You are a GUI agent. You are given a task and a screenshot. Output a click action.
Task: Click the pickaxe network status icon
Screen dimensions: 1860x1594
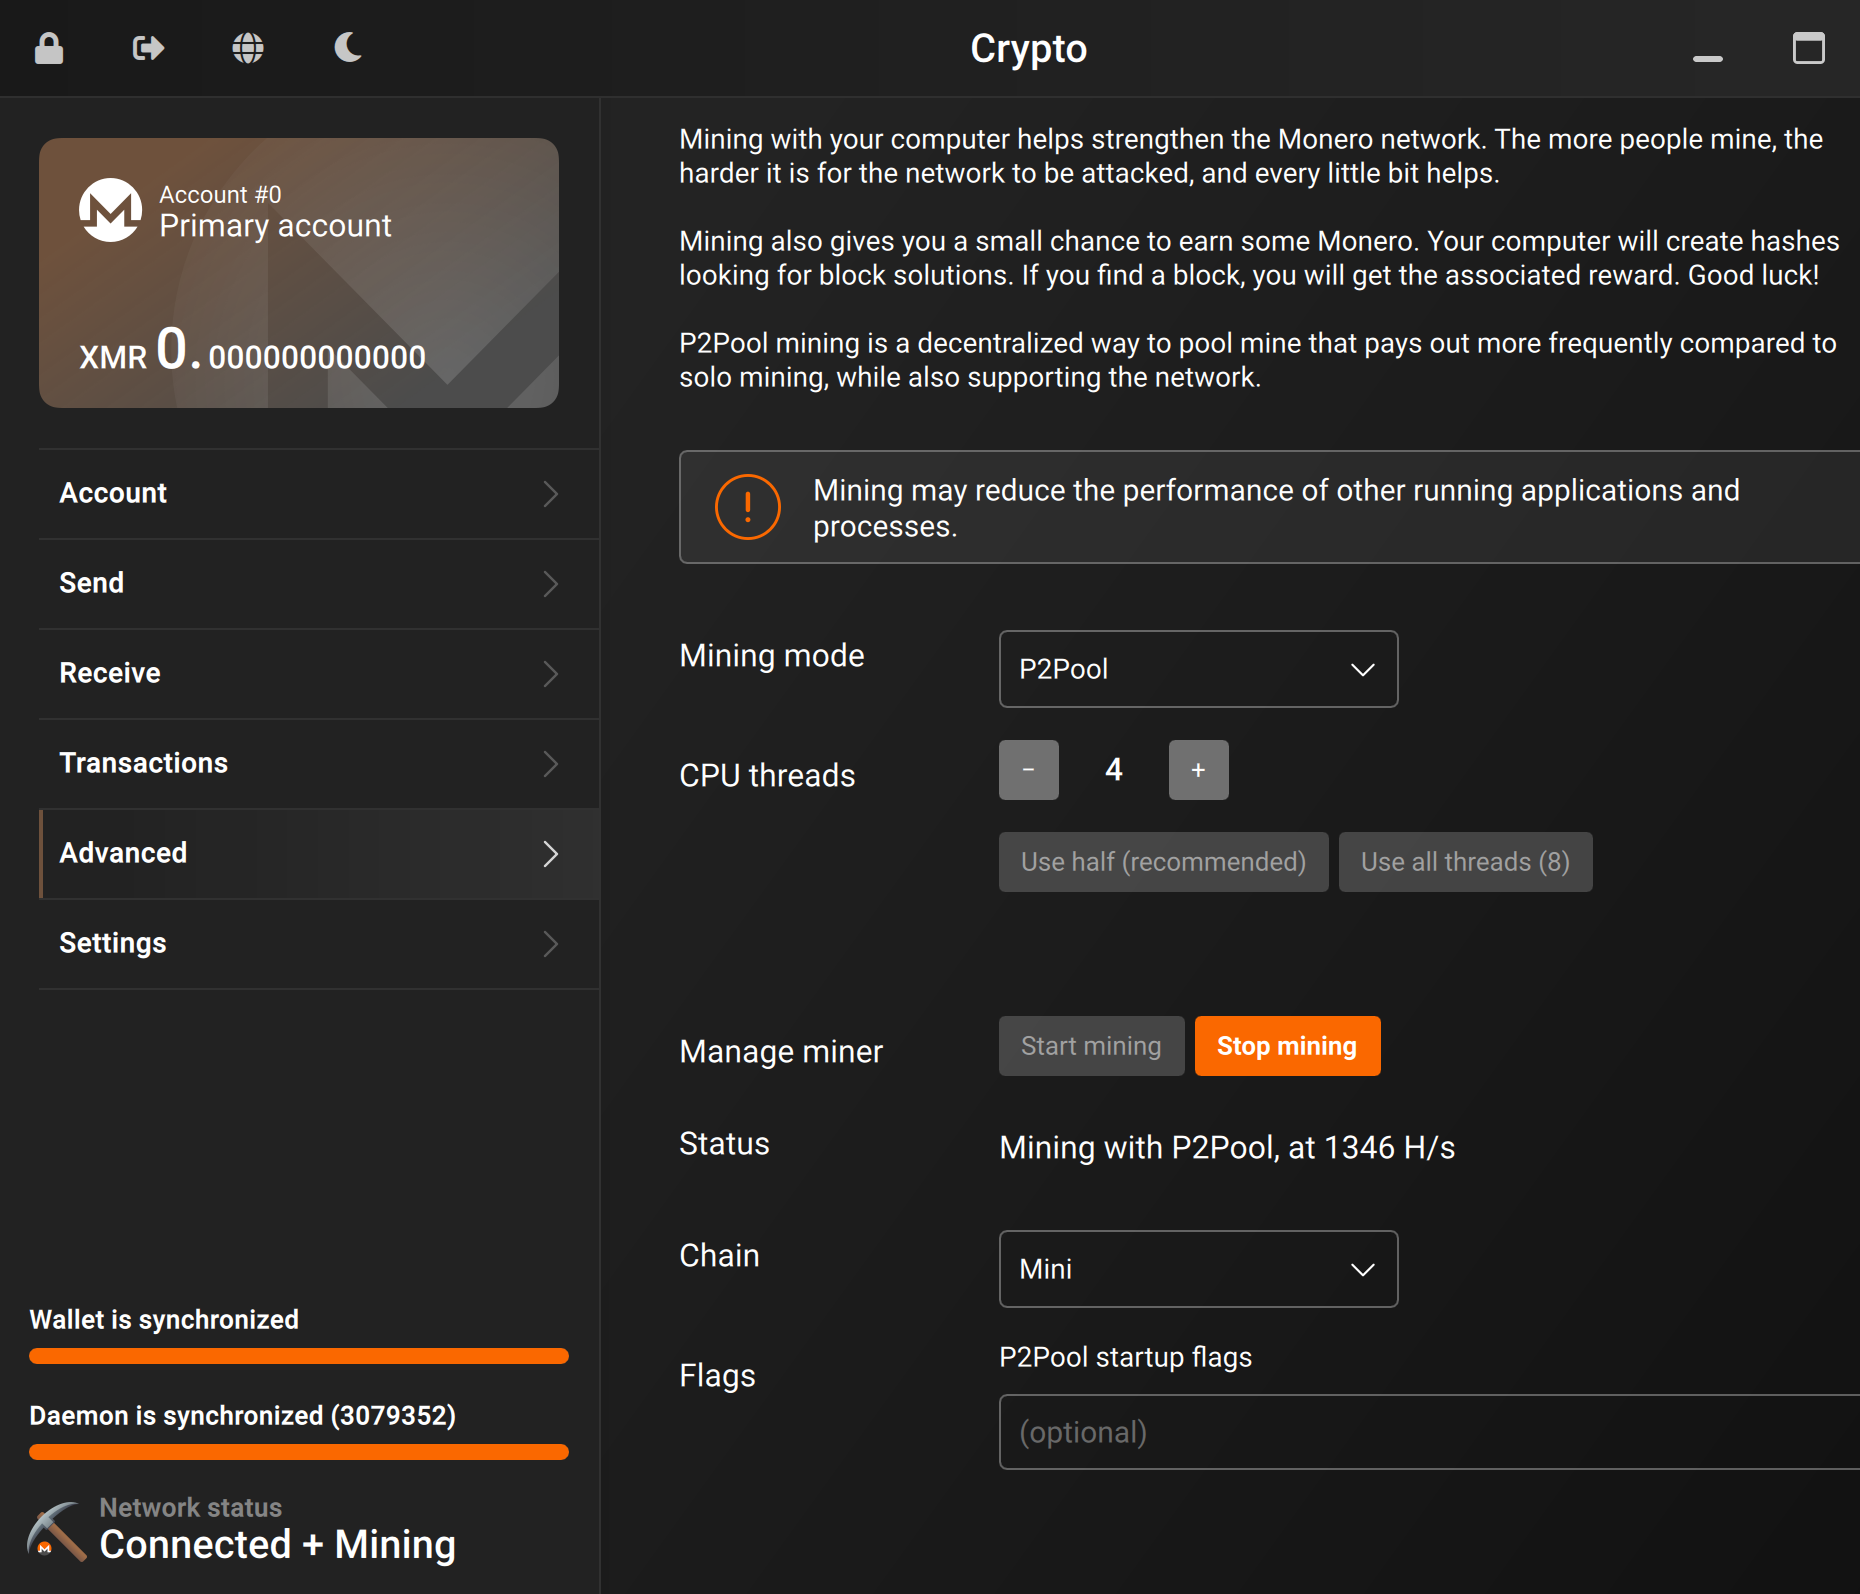coord(56,1531)
